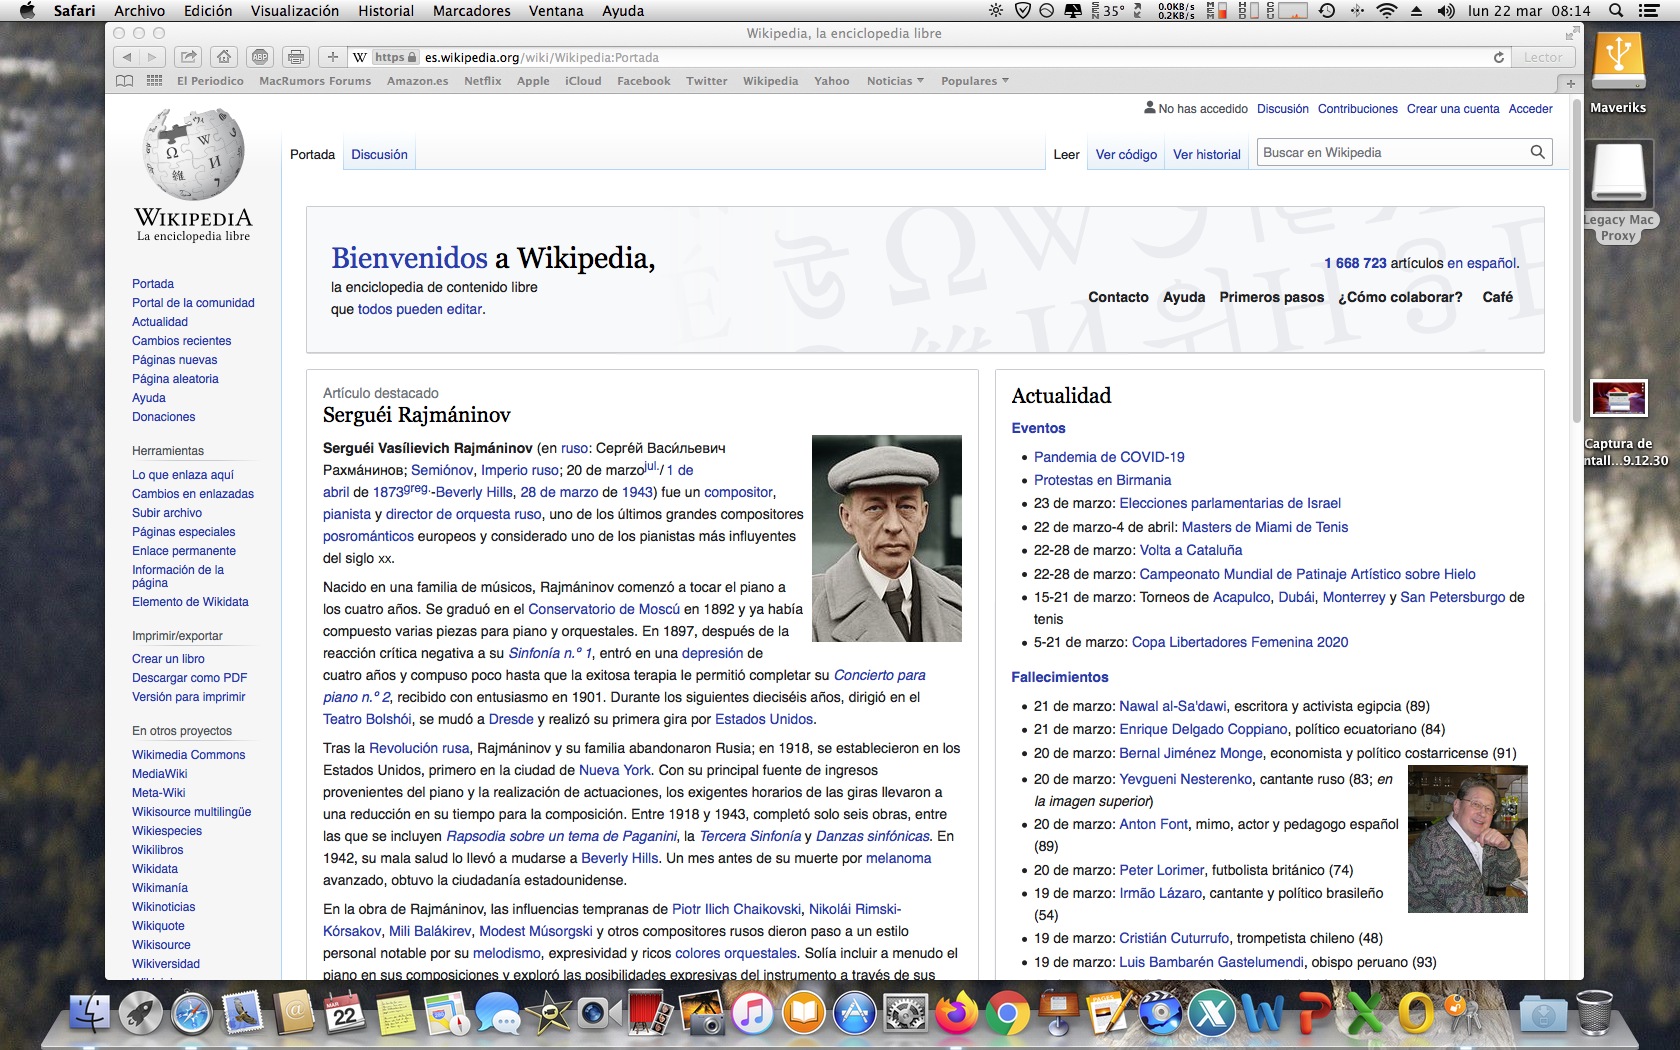The image size is (1680, 1050).
Task: Open the Netflix bookmark
Action: (x=482, y=81)
